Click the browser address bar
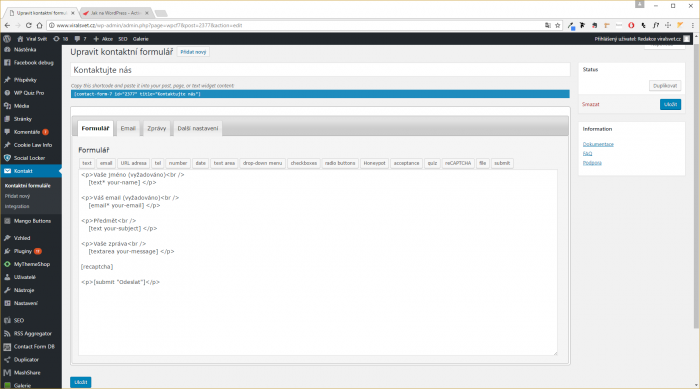This screenshot has height=389, width=700. [295, 25]
